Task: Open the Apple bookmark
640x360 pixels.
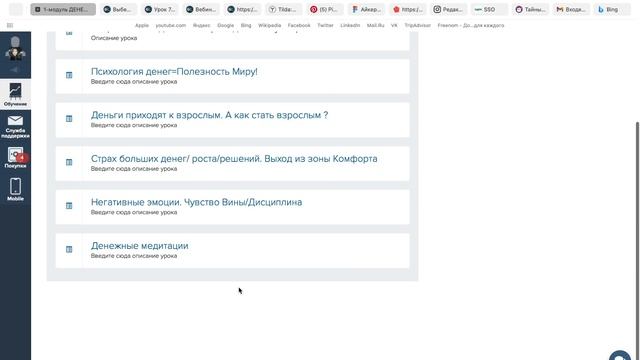Action: click(x=142, y=25)
